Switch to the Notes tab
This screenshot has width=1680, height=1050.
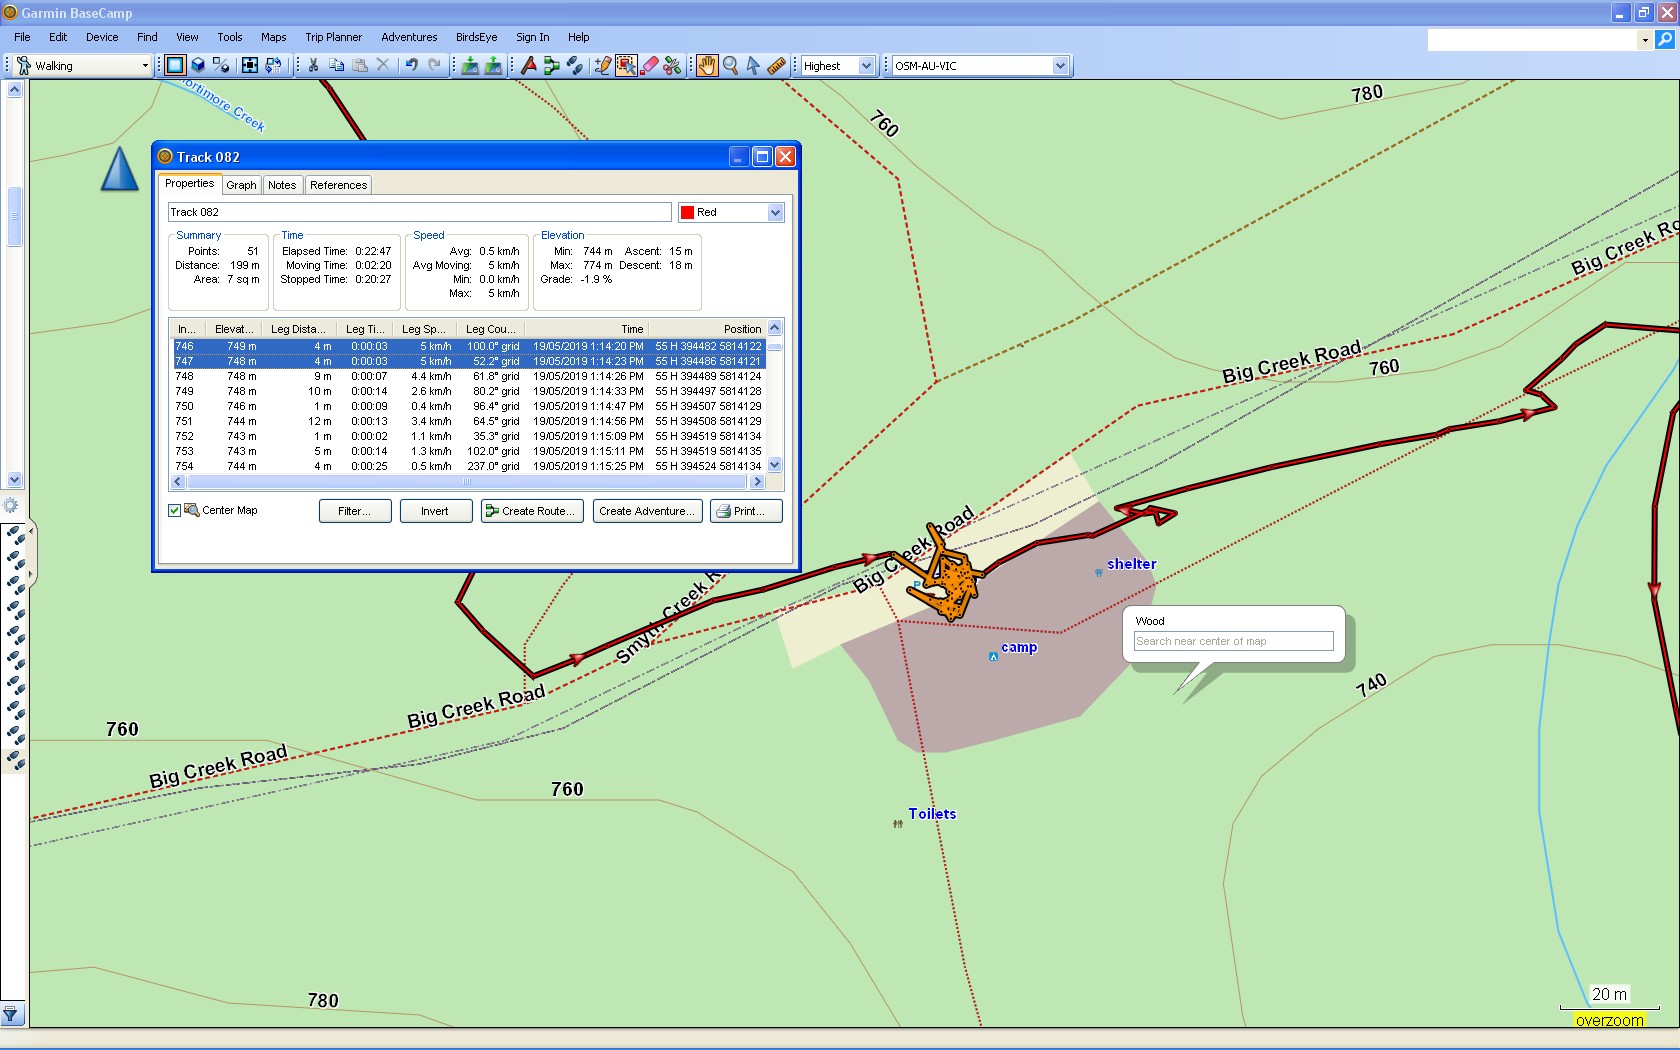point(282,185)
